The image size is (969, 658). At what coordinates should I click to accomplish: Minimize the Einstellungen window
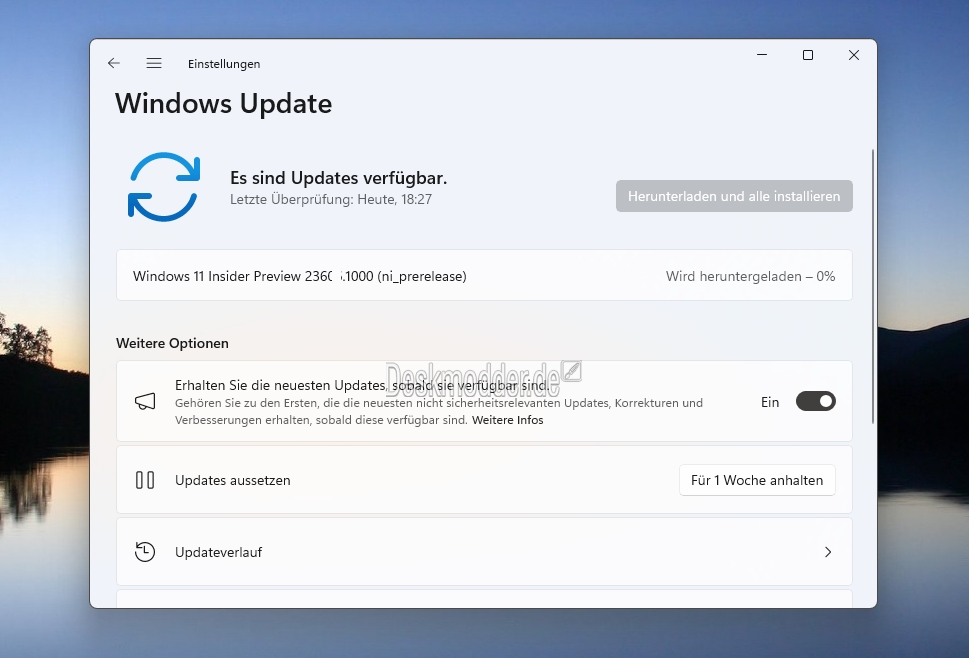(762, 55)
